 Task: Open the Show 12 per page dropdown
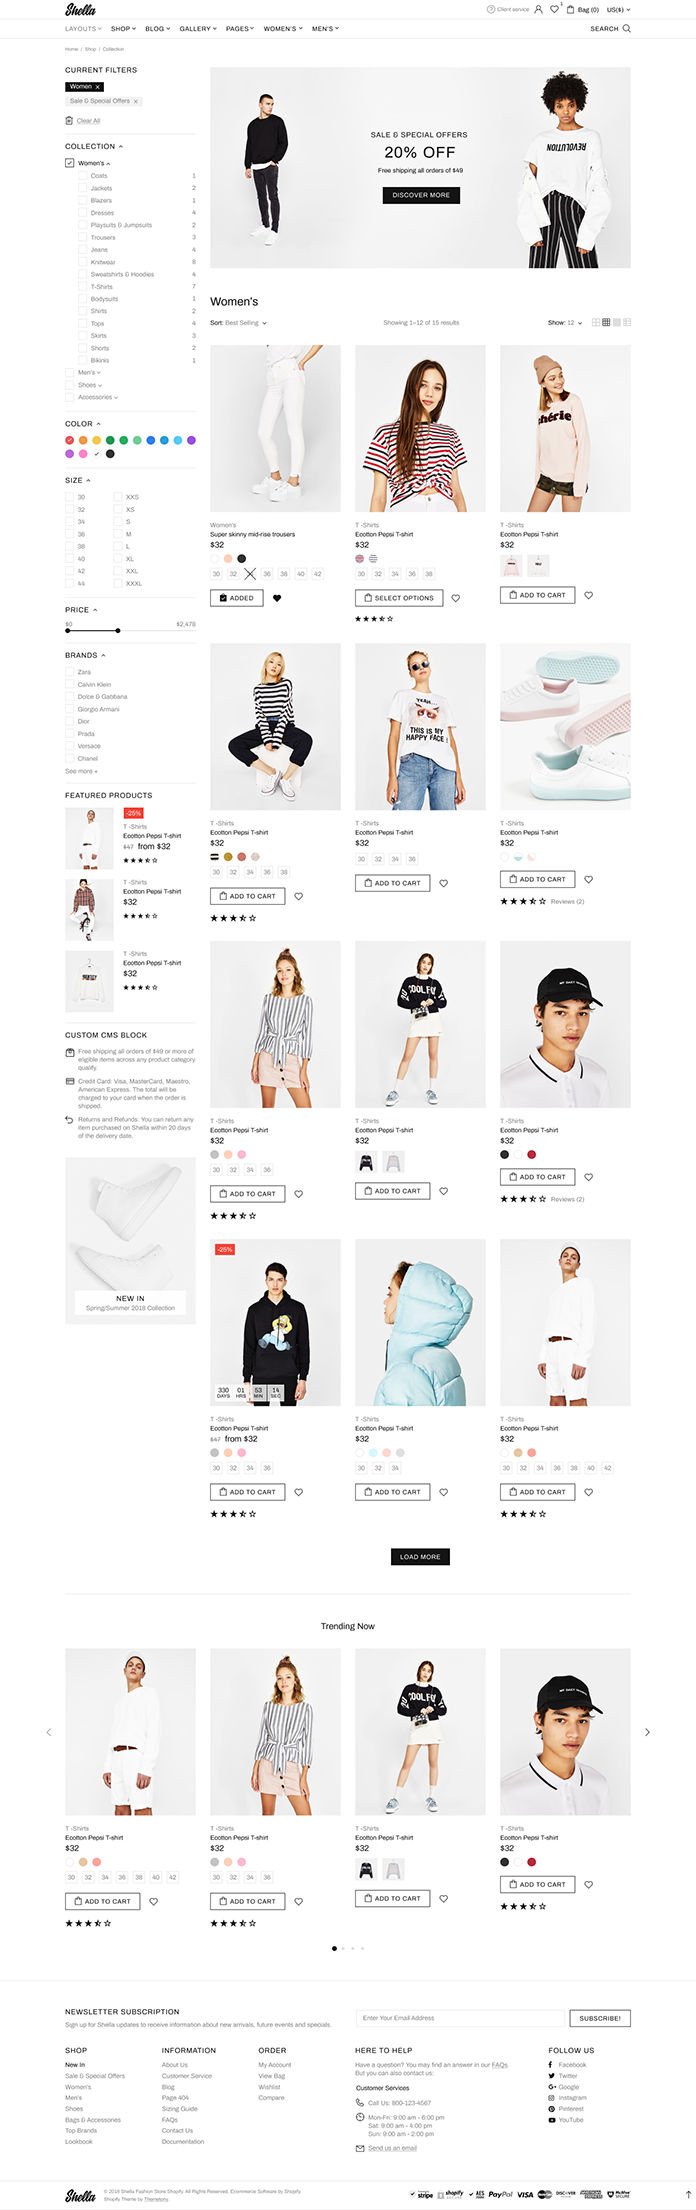[565, 323]
